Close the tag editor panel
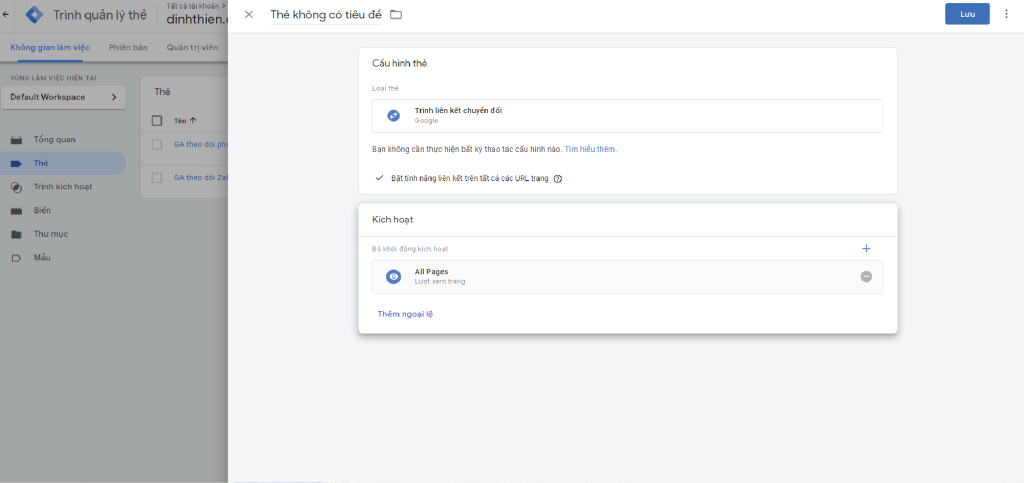Viewport: 1024px width, 483px height. (x=249, y=14)
